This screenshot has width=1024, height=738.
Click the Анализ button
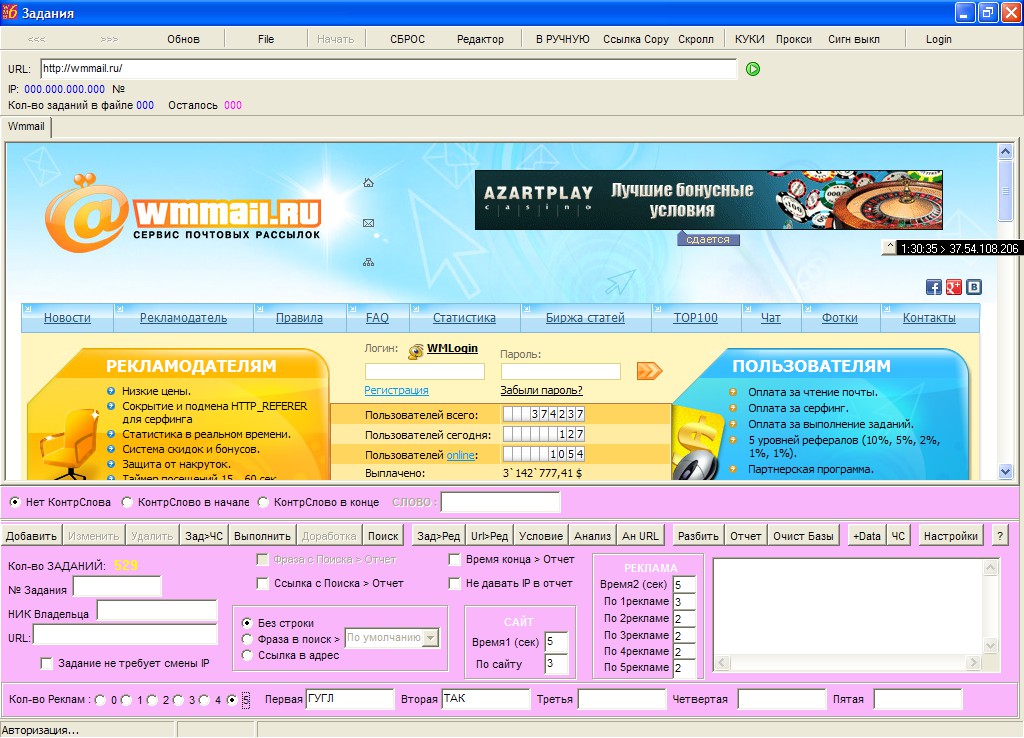pos(592,536)
